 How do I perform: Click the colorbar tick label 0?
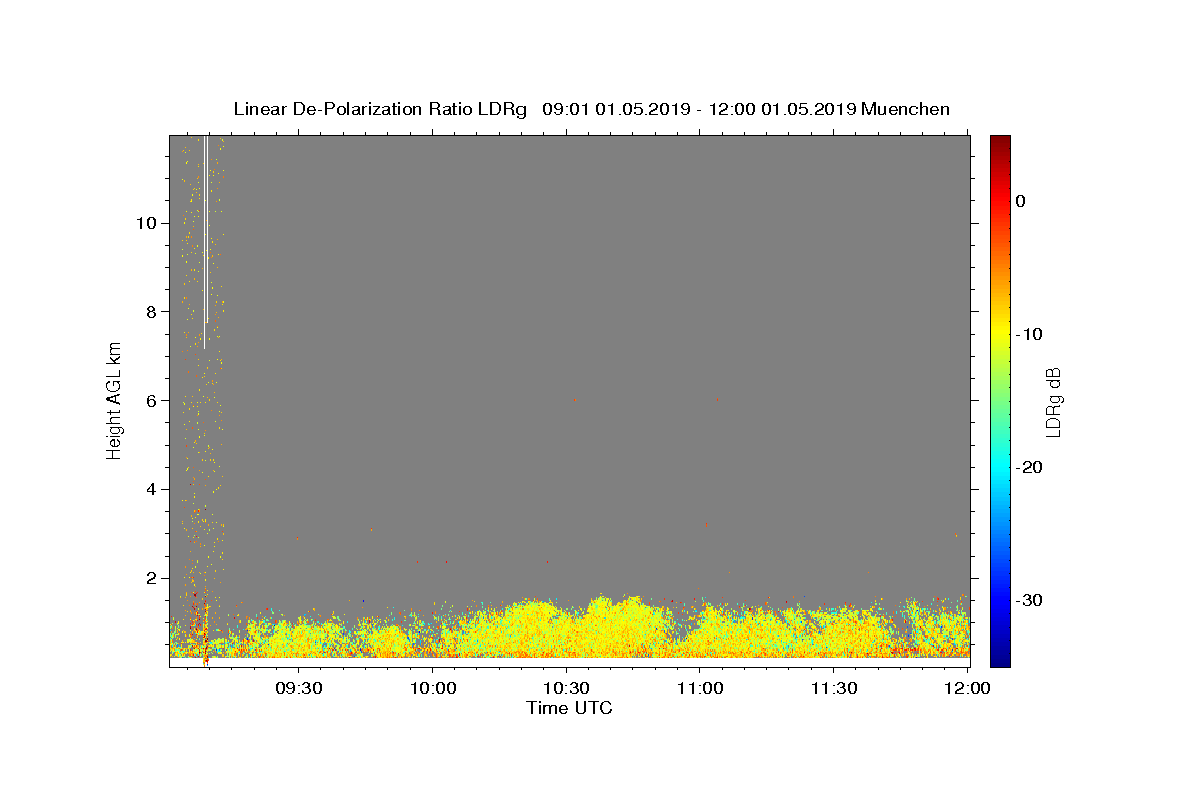coord(1020,201)
